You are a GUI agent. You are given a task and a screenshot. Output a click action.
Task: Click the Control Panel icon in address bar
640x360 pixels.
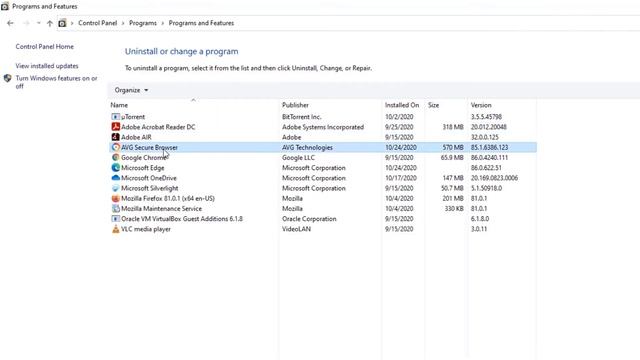(x=62, y=23)
